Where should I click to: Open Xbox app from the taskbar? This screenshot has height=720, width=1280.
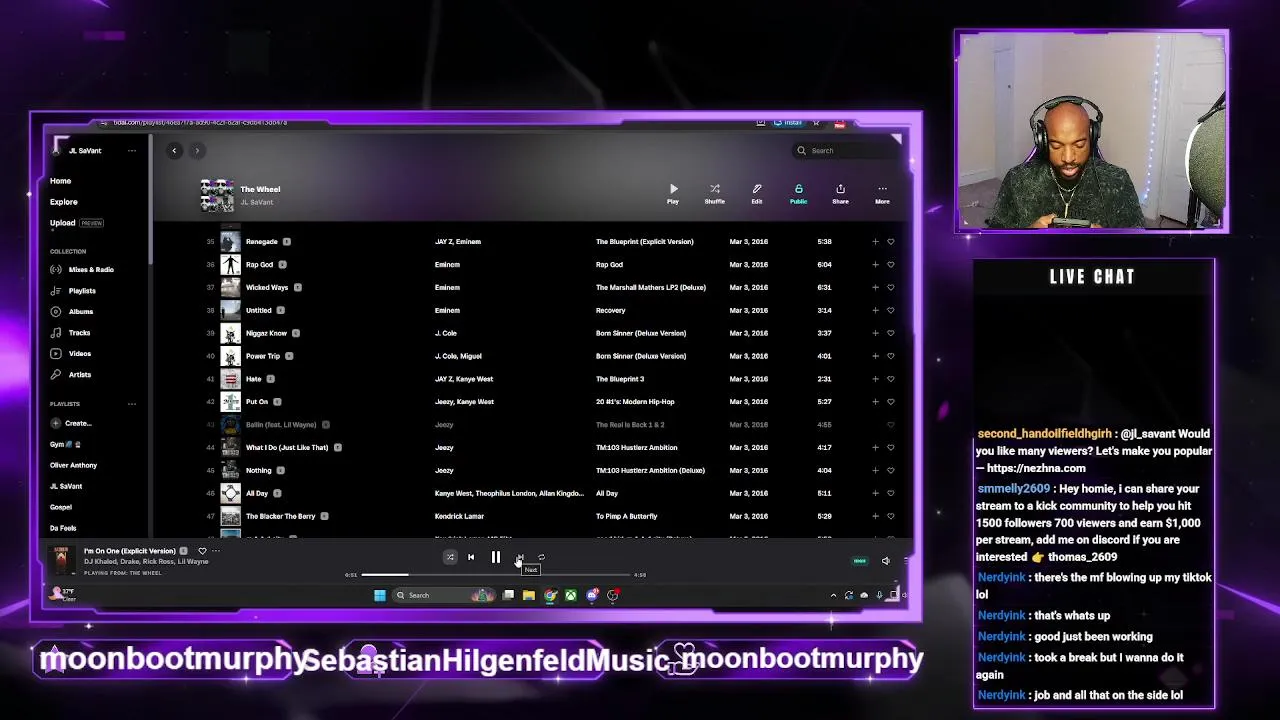571,595
